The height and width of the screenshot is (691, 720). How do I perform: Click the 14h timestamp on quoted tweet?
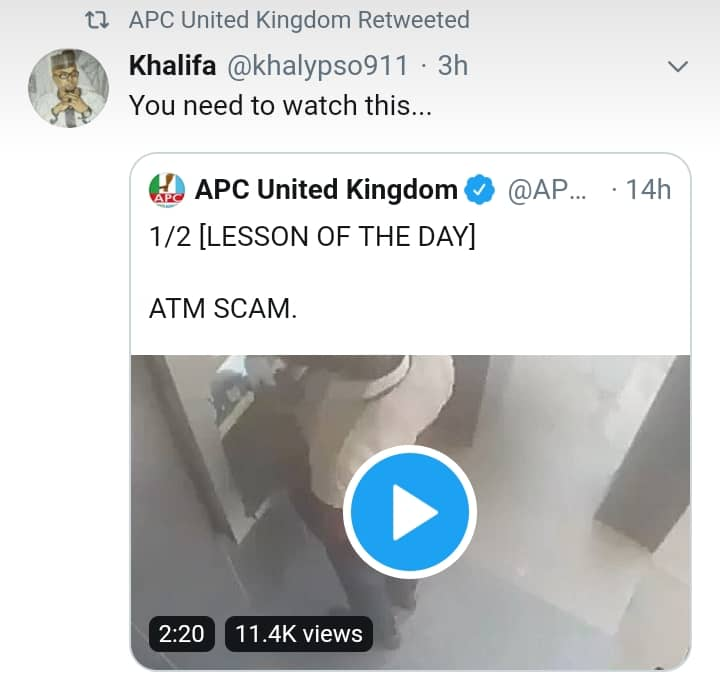pyautogui.click(x=648, y=189)
